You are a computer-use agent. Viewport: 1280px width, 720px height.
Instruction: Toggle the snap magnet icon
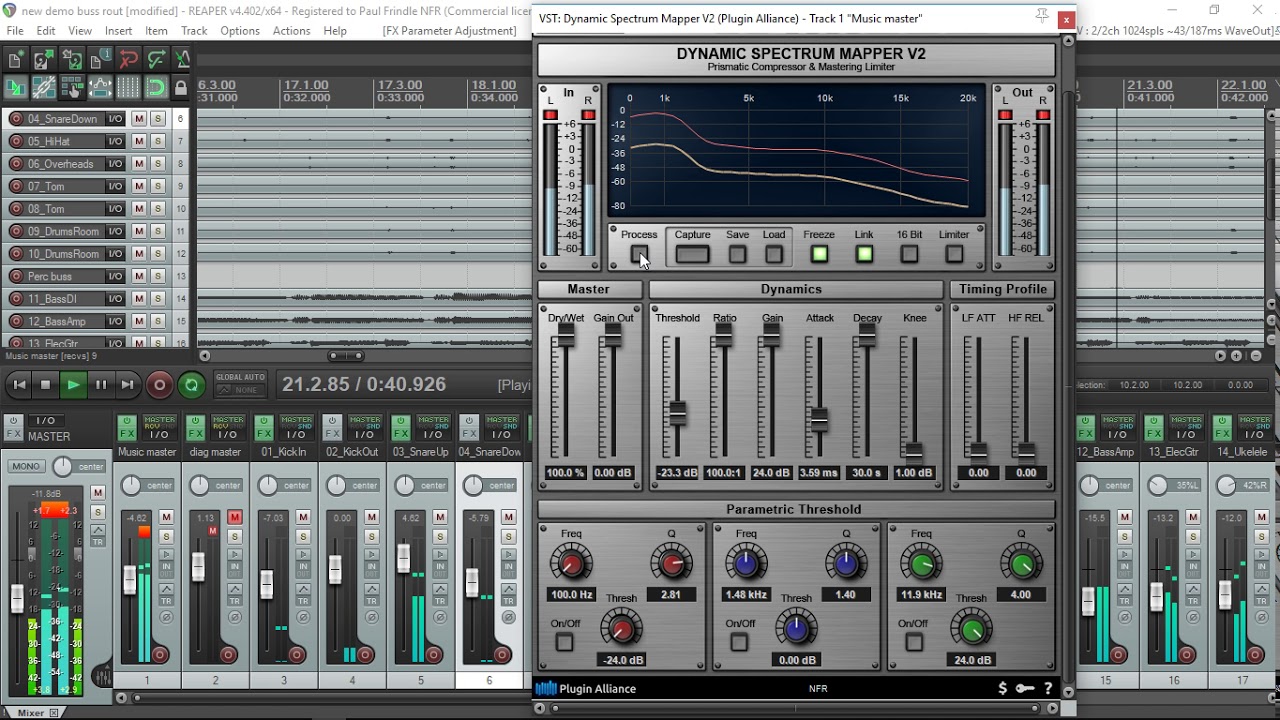coord(156,87)
